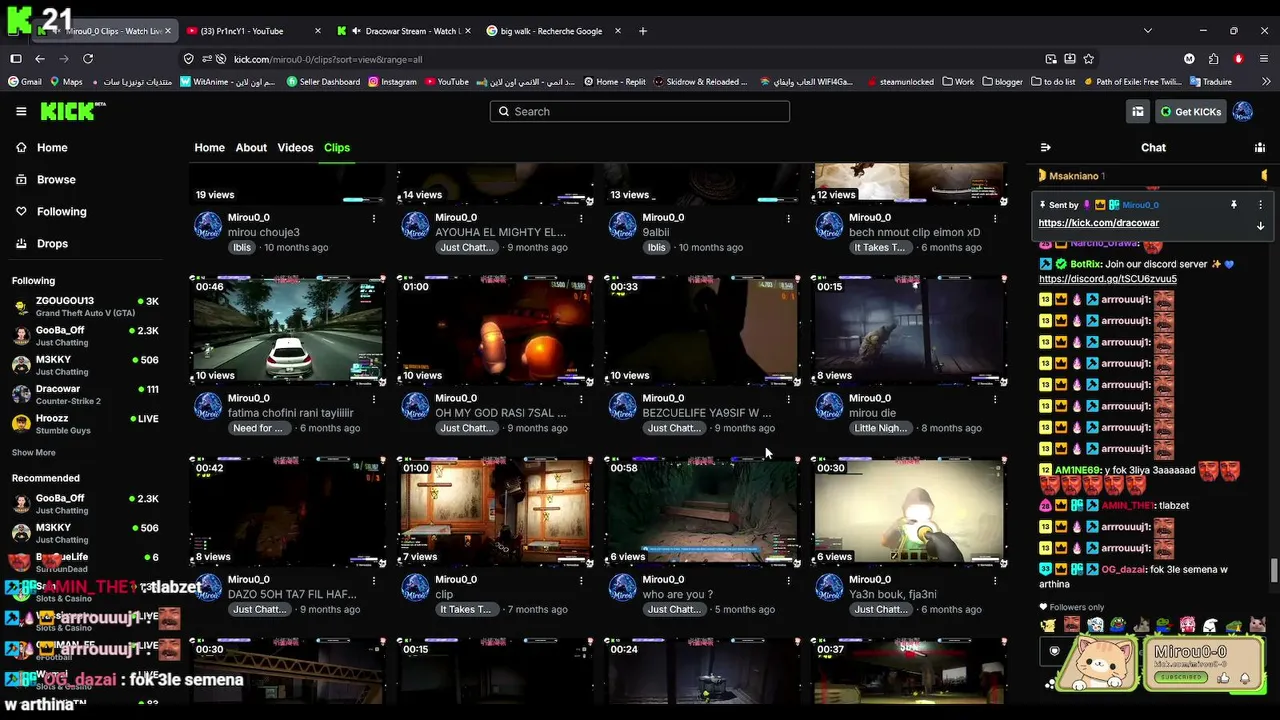The width and height of the screenshot is (1280, 720).
Task: Click the Kick search field
Action: pyautogui.click(x=640, y=112)
